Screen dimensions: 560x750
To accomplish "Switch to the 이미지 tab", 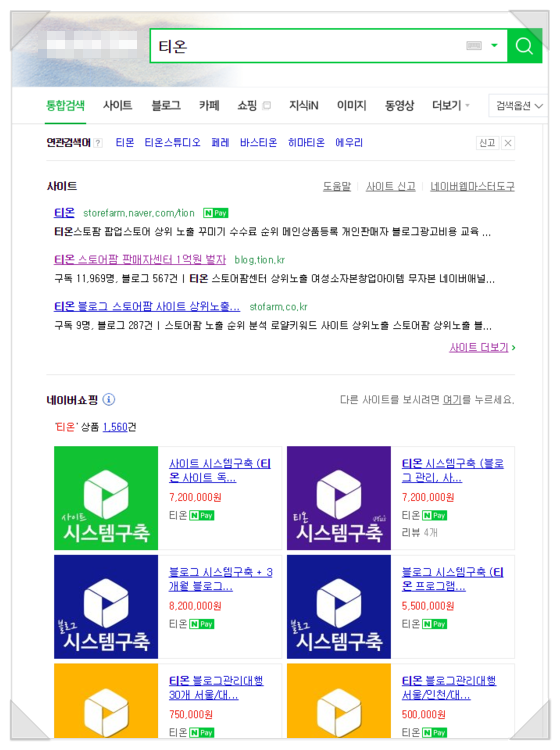I will [351, 105].
